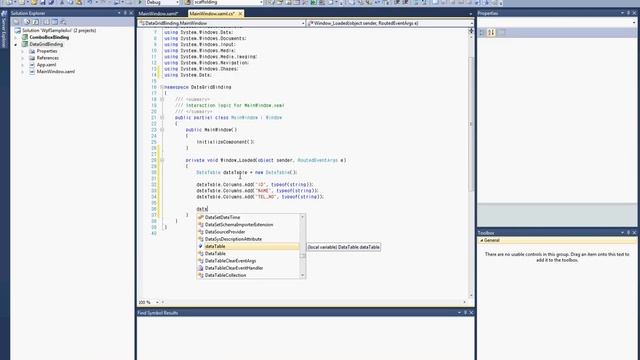This screenshot has height=360, width=640.
Task: Expand the ComboBoxBinding project node
Action: click(16, 37)
